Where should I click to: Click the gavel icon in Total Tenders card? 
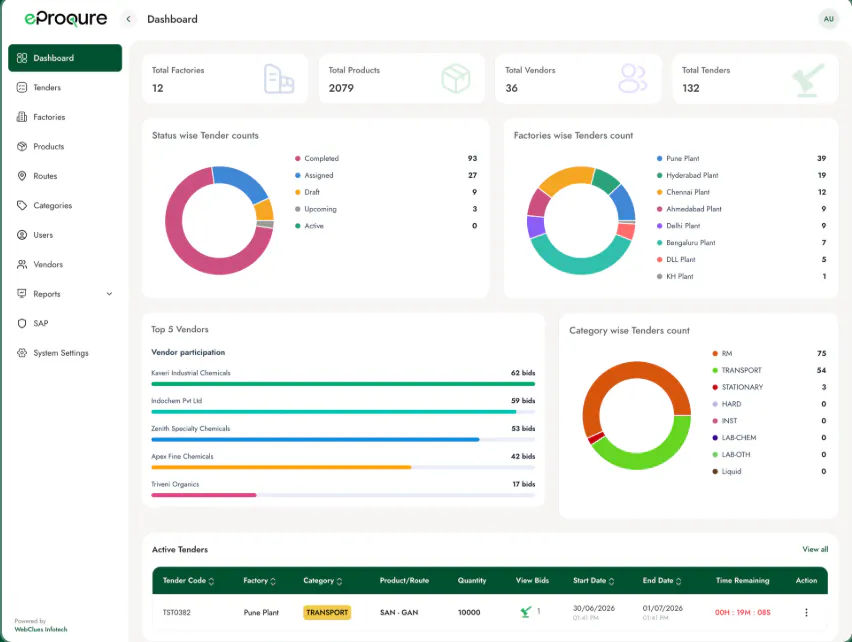point(808,80)
